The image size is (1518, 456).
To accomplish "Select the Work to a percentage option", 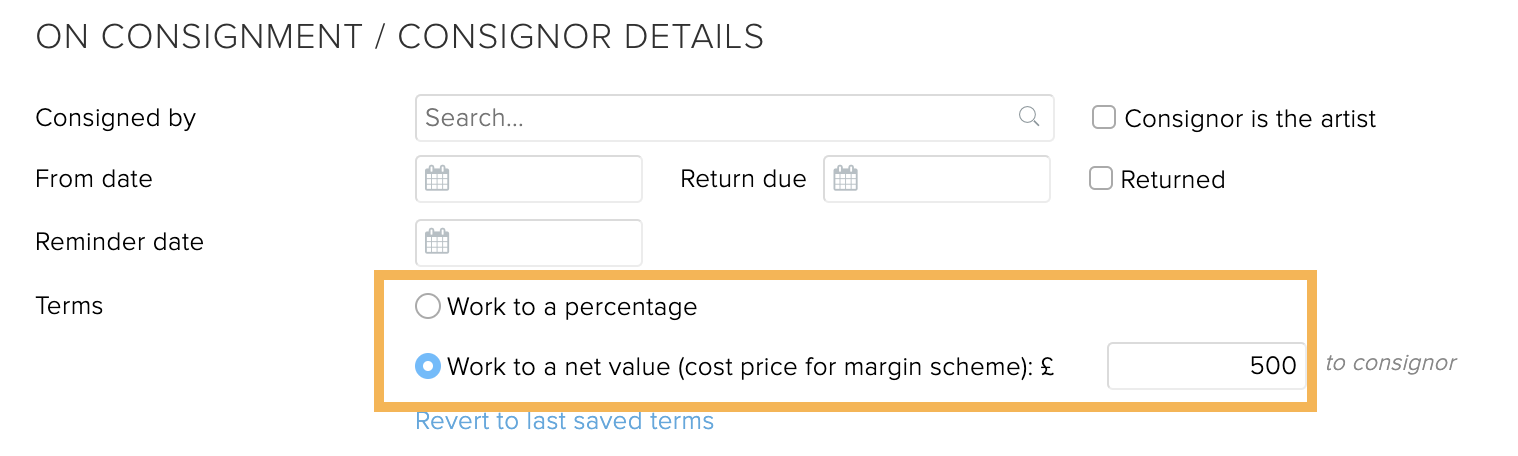I will point(428,306).
